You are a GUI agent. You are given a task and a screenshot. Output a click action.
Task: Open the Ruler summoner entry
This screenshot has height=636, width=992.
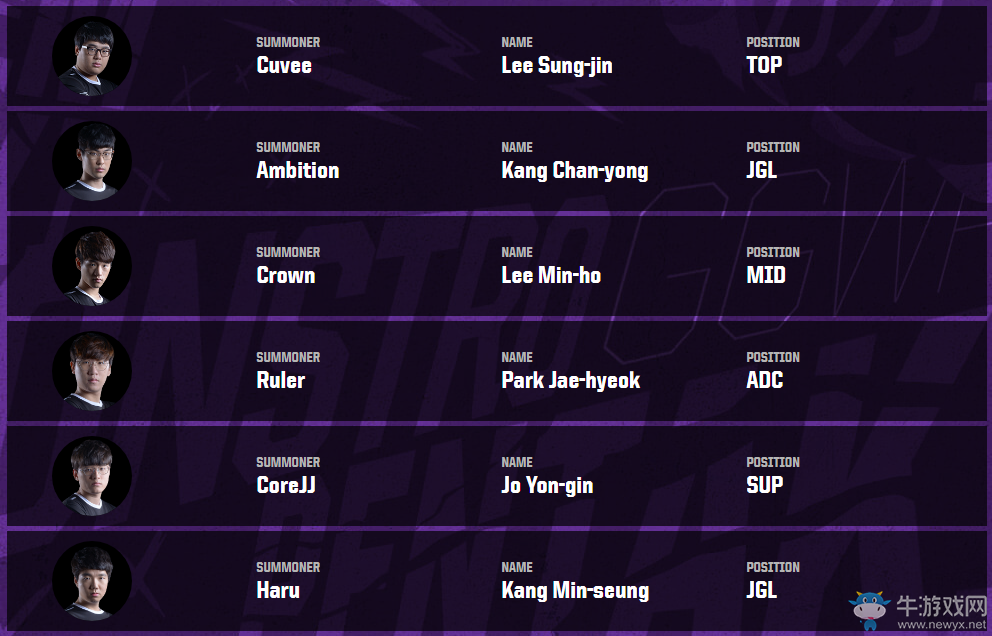[x=280, y=381]
